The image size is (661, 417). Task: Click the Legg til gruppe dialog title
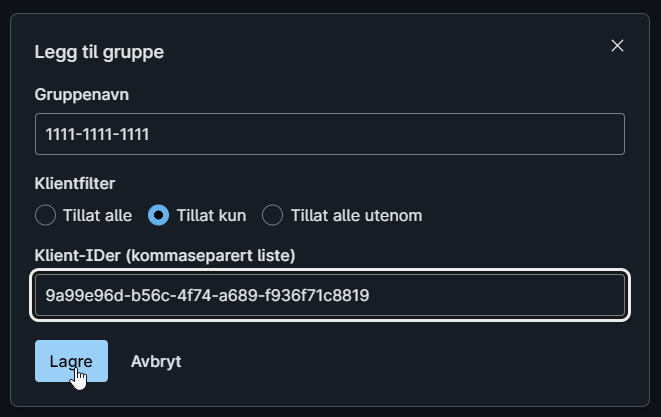point(99,52)
